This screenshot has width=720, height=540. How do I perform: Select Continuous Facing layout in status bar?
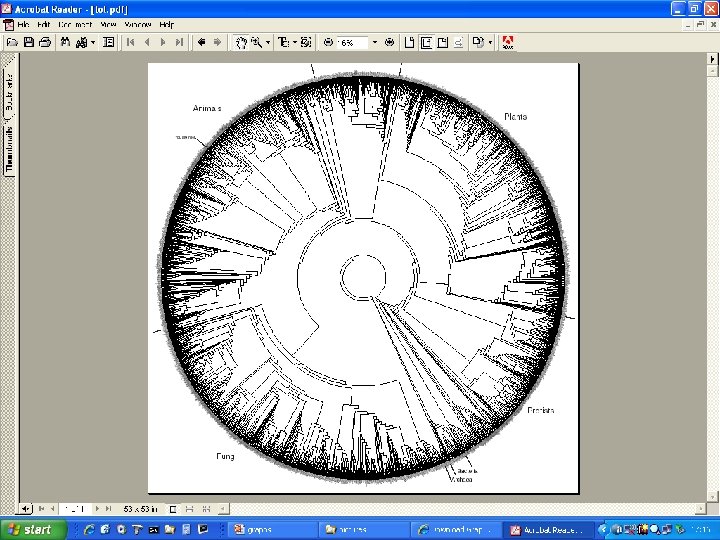point(206,509)
